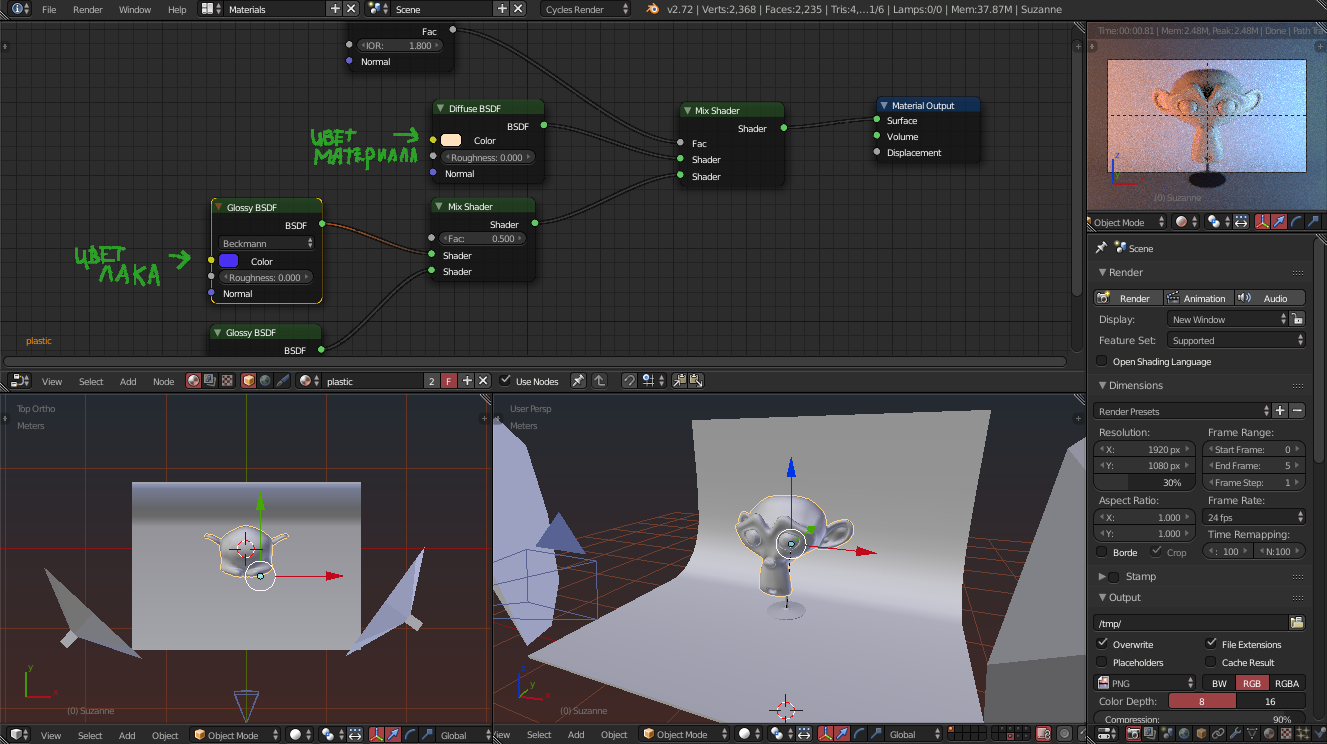
Task: Add a render preset with plus button
Action: 1280,411
